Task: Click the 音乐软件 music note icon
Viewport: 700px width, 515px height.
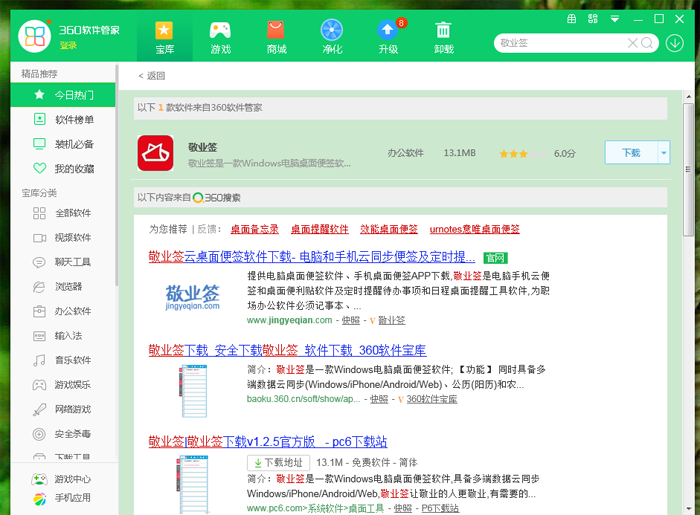Action: click(39, 360)
